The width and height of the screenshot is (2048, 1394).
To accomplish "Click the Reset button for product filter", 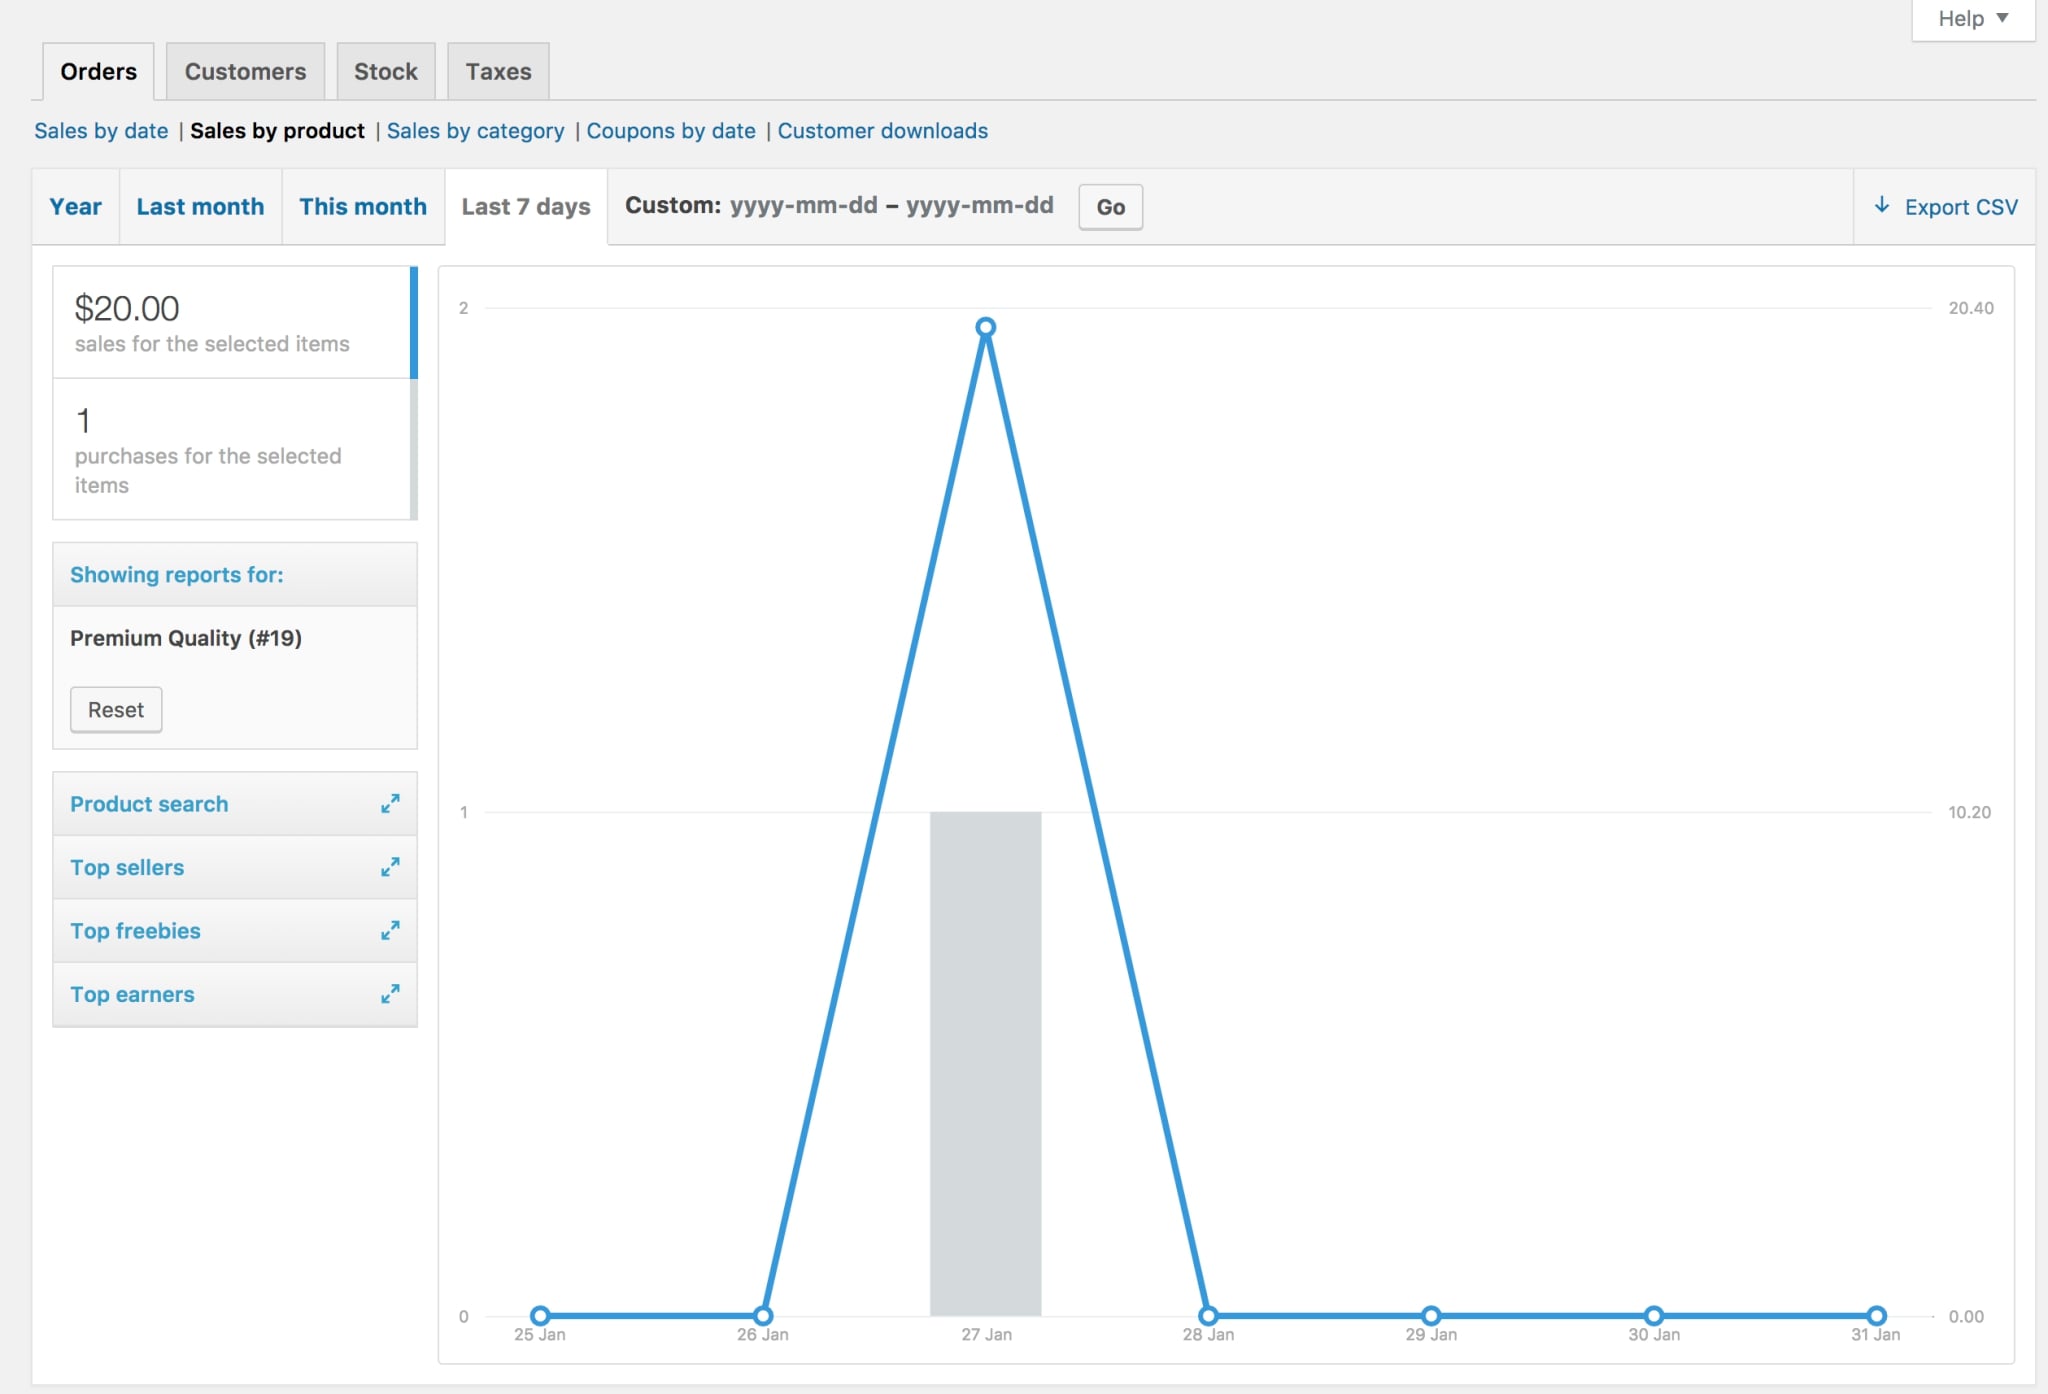I will pos(115,706).
